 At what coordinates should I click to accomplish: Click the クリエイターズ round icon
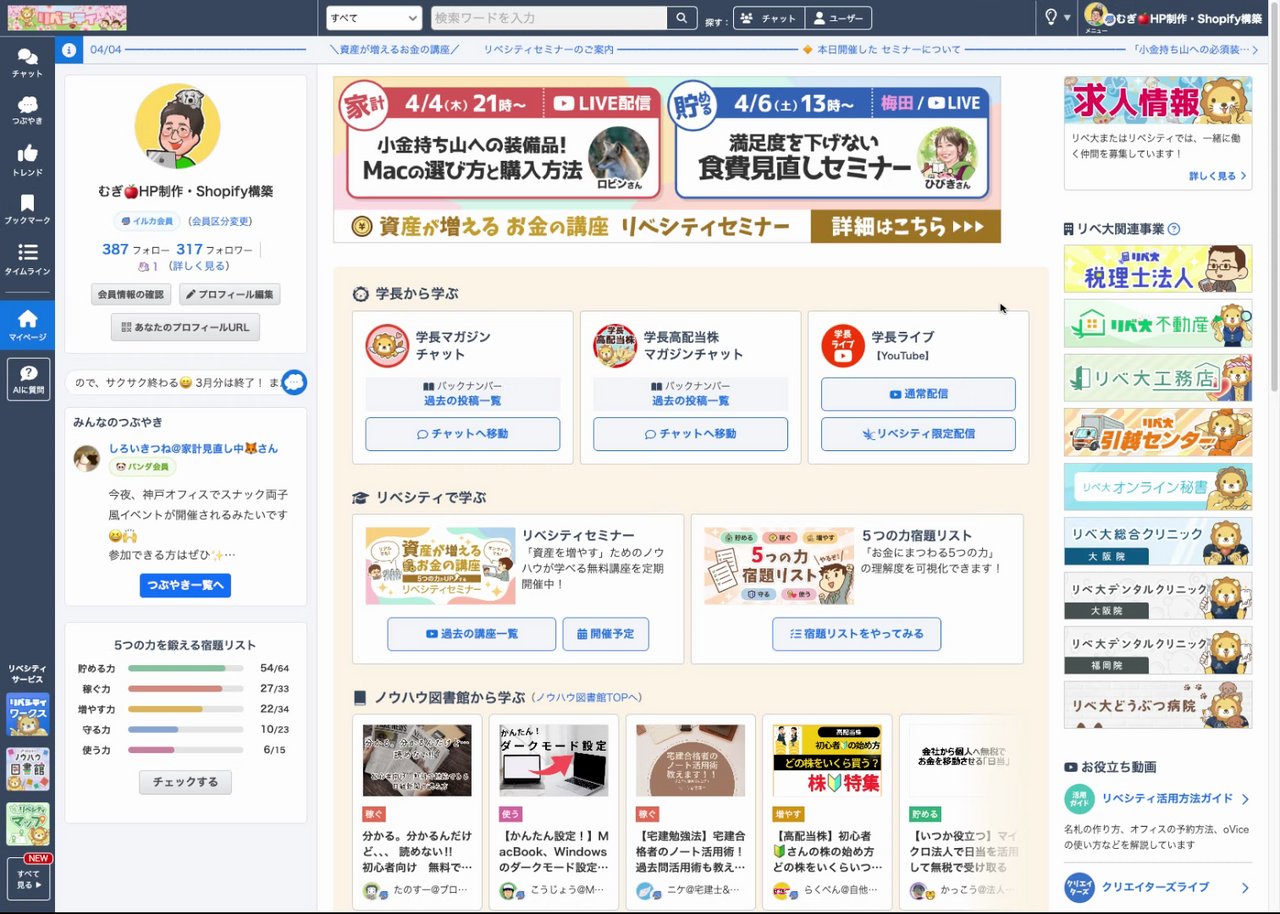coord(1079,887)
